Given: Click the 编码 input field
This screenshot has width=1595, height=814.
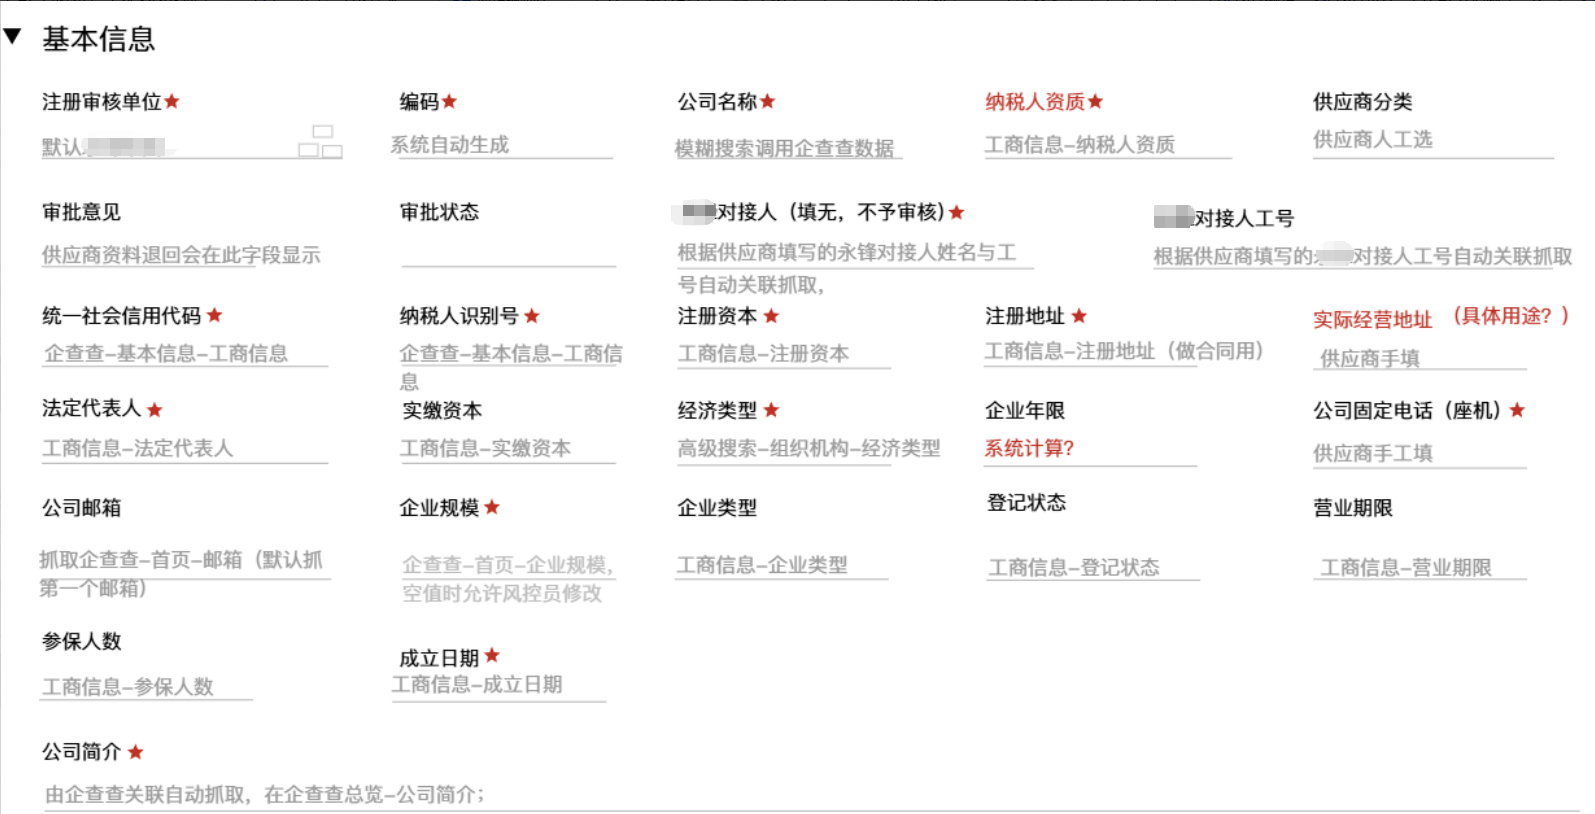Looking at the screenshot, I should pyautogui.click(x=502, y=145).
